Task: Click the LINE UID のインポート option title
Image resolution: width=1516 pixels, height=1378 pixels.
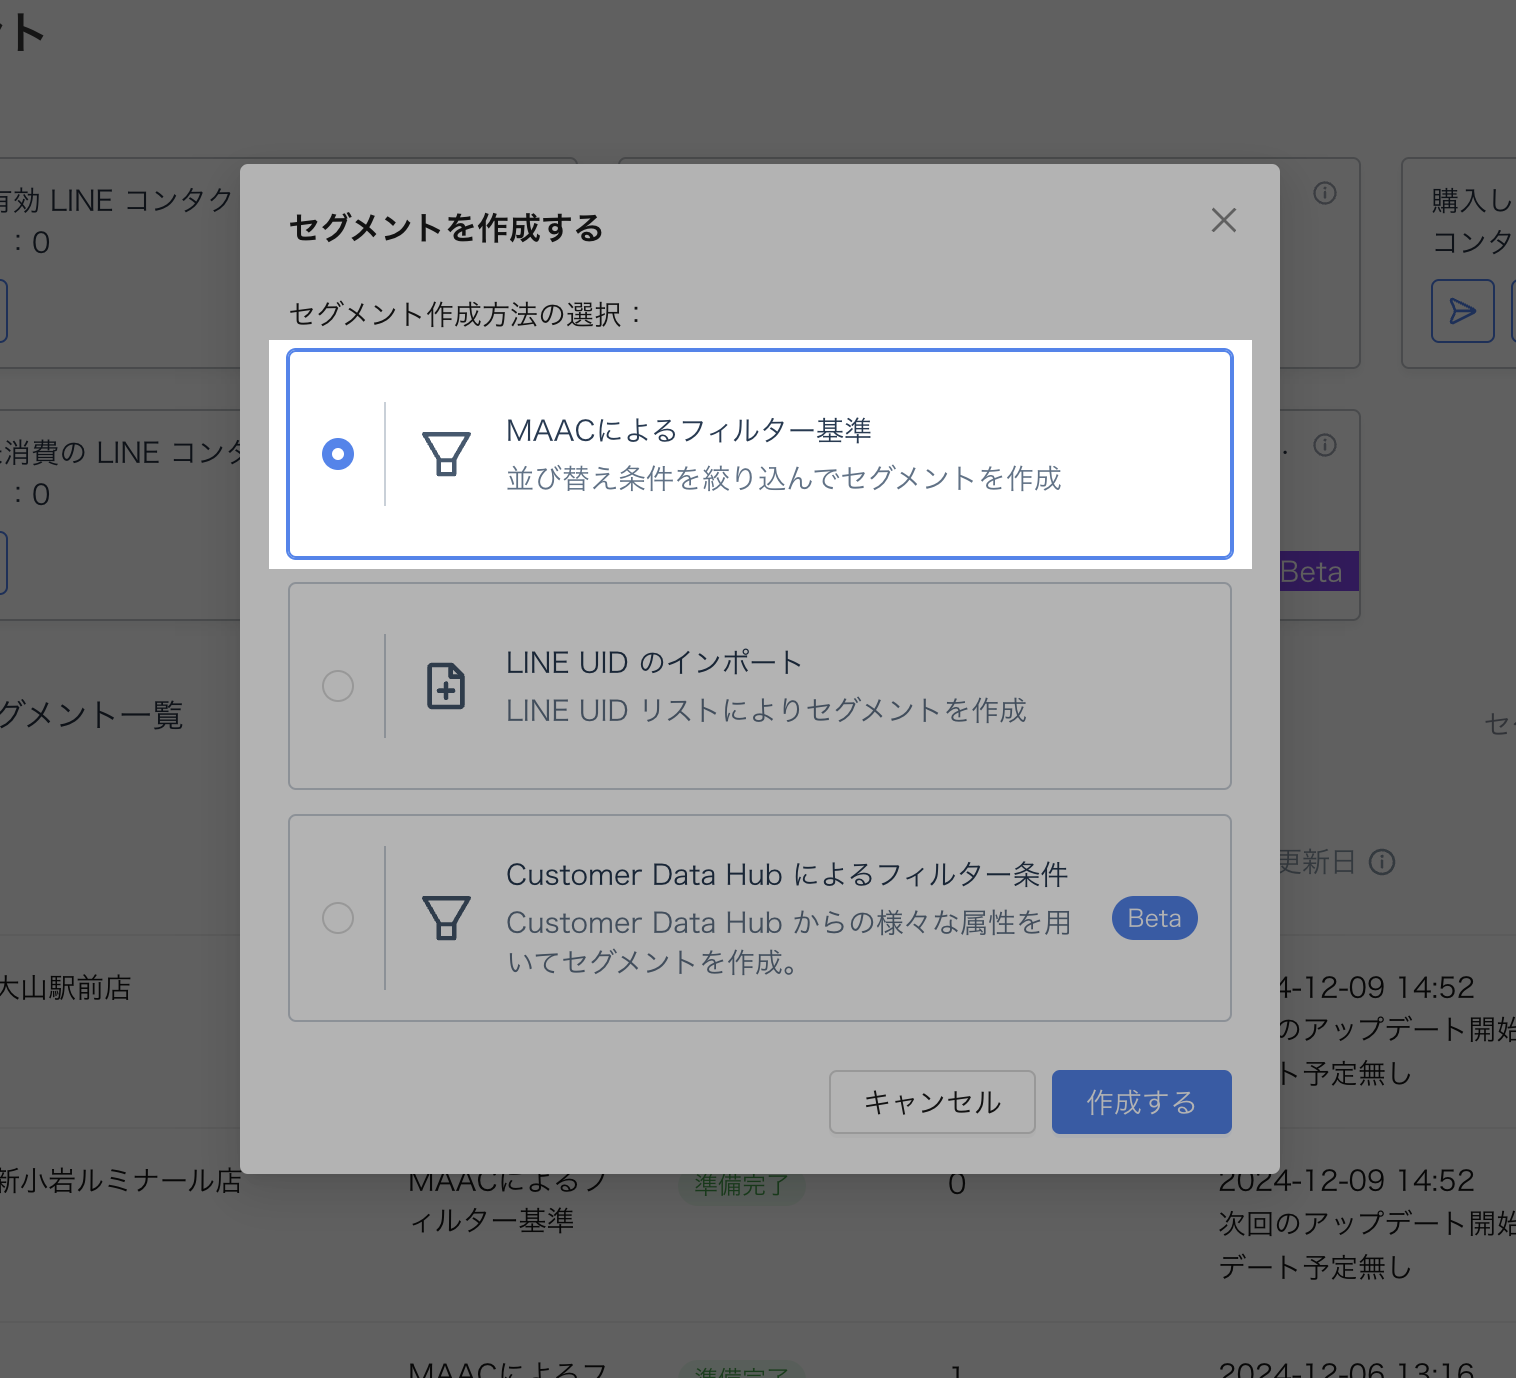Action: (654, 662)
